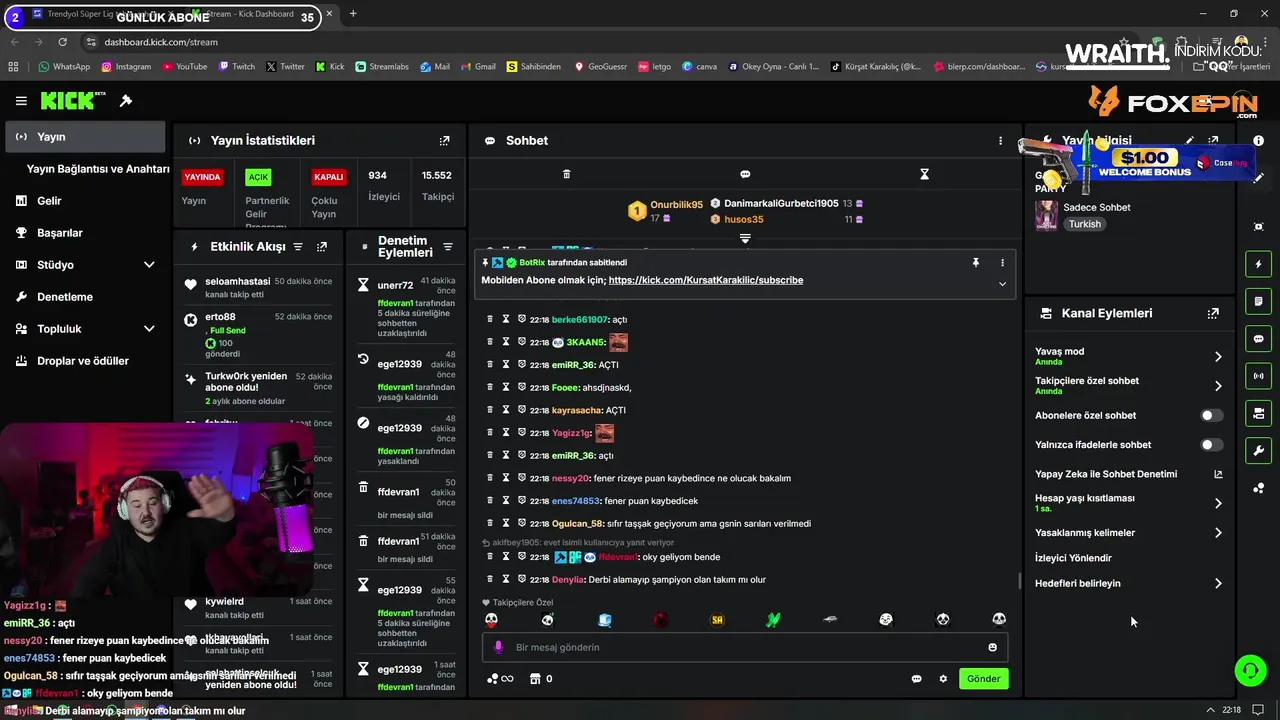This screenshot has height=720, width=1280.
Task: Open the pinned message three-dot menu
Action: coord(1002,262)
